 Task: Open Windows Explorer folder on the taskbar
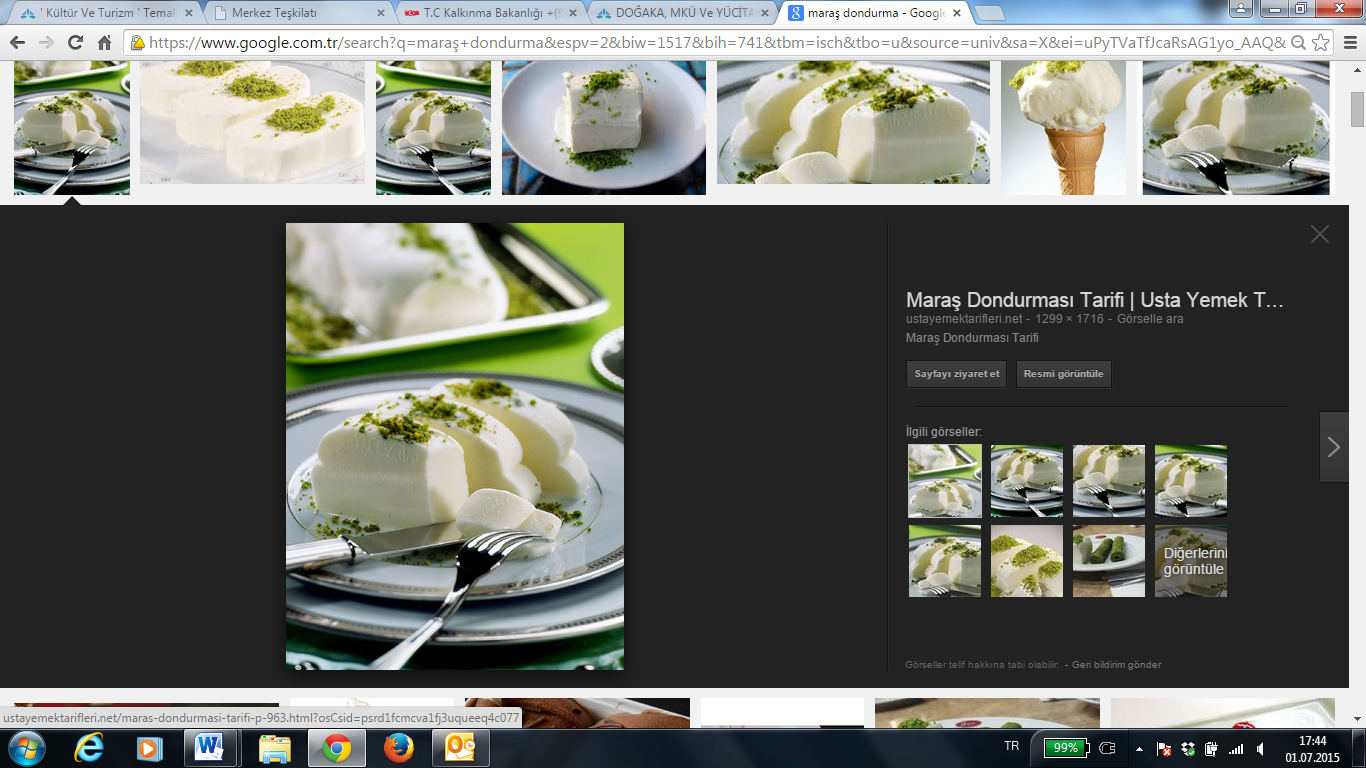pos(274,748)
